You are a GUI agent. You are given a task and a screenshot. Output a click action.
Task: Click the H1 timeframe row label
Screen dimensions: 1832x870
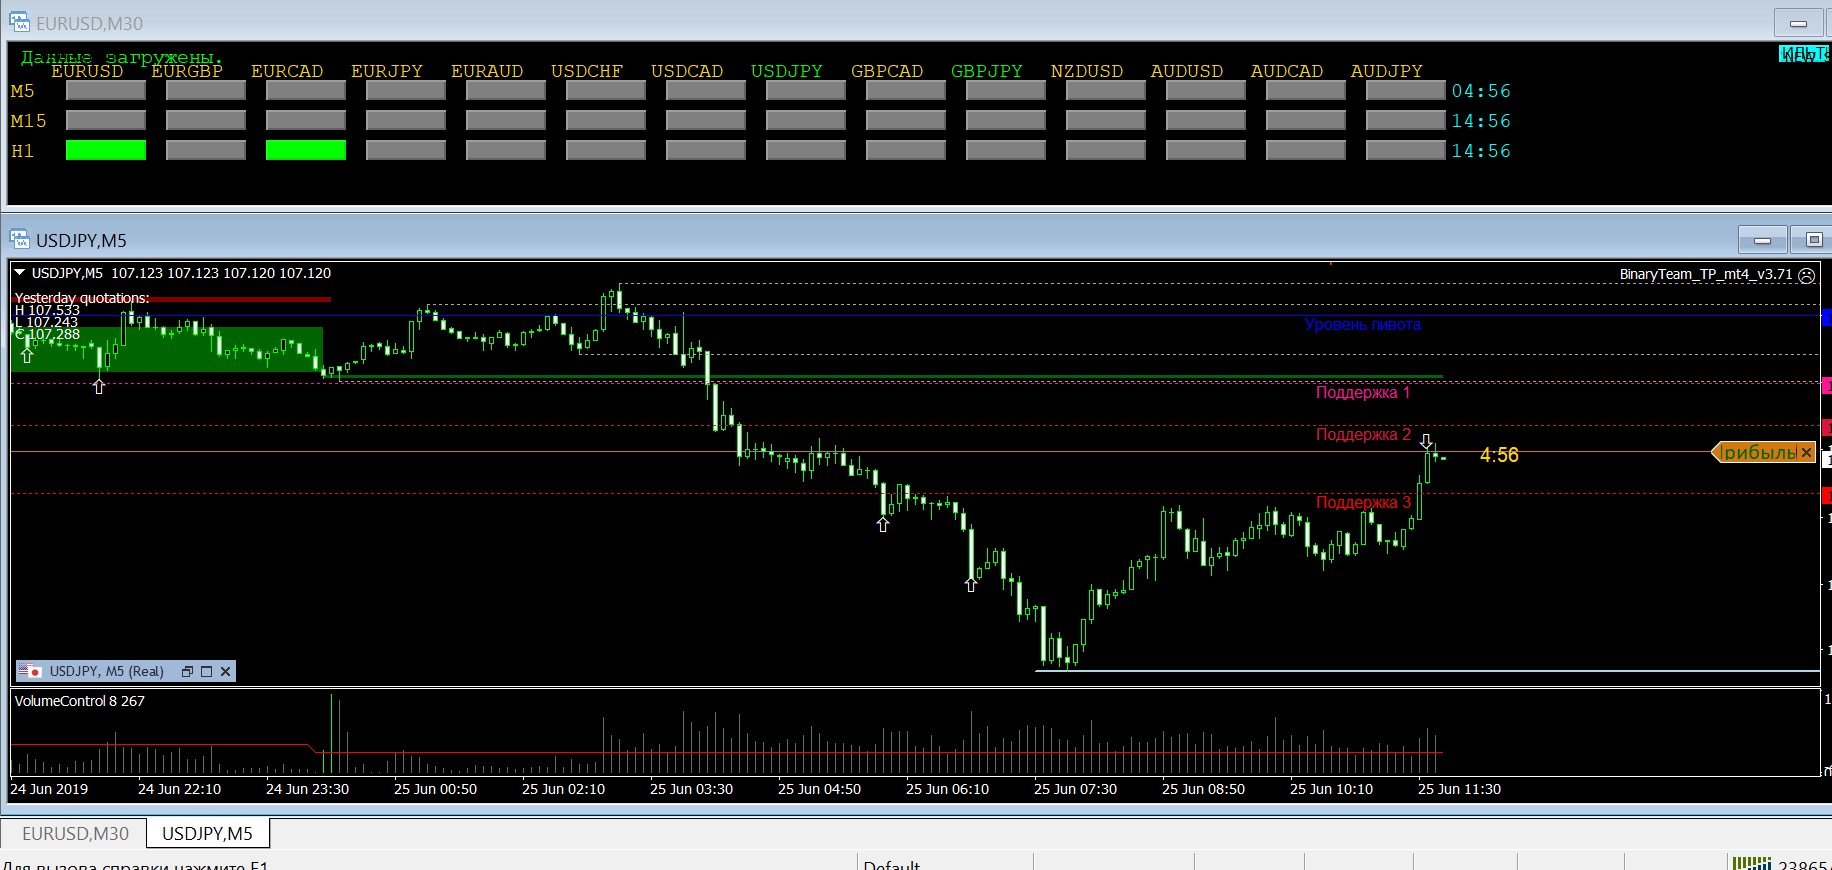[x=22, y=151]
